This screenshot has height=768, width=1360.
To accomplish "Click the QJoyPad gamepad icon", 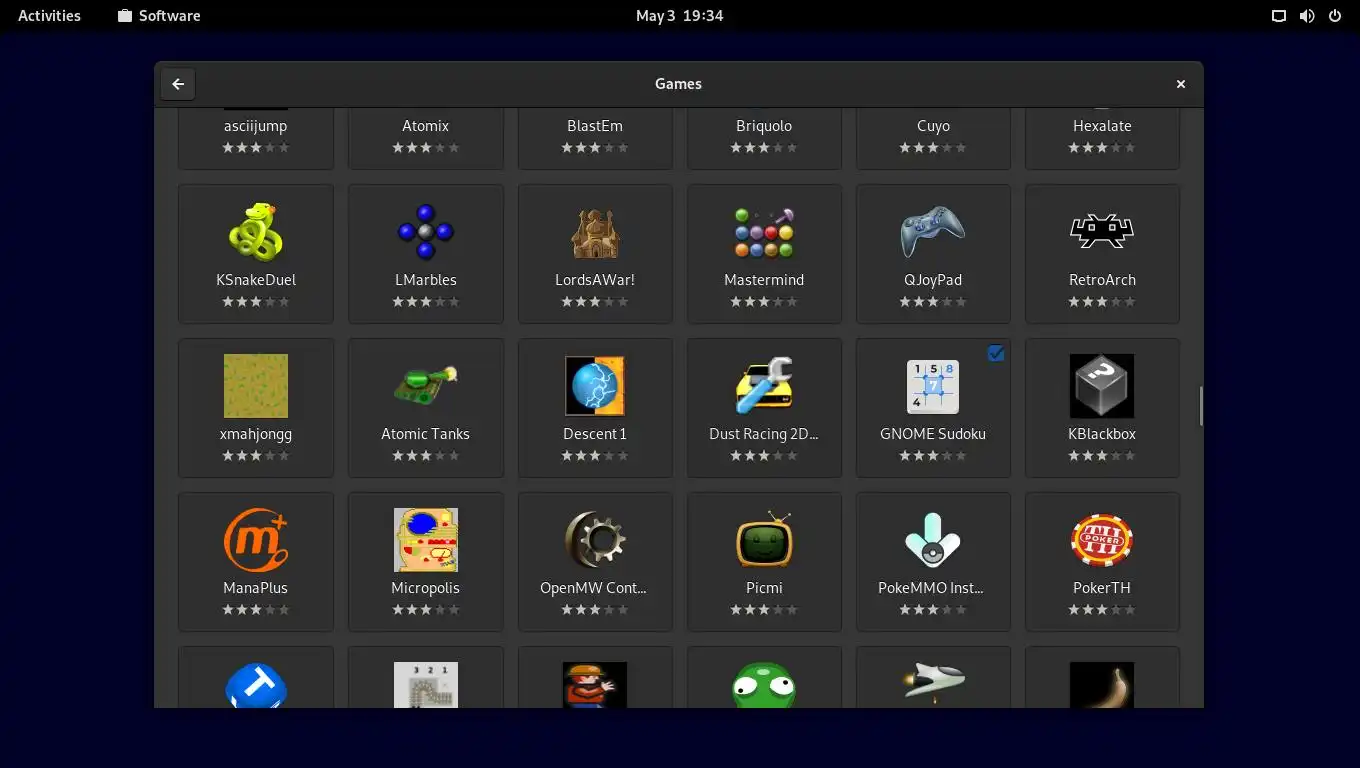I will tap(933, 232).
